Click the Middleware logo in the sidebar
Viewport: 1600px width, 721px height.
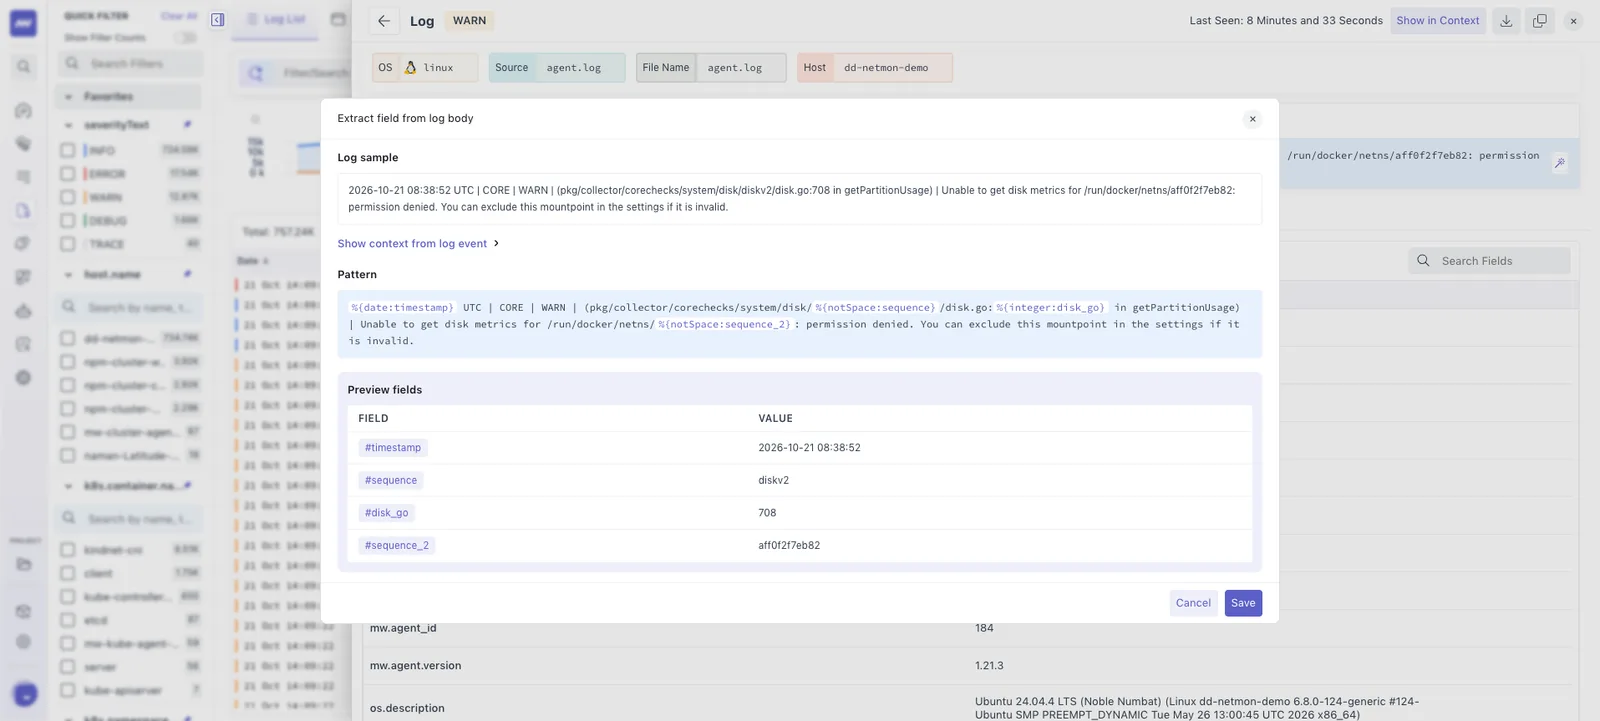click(23, 23)
